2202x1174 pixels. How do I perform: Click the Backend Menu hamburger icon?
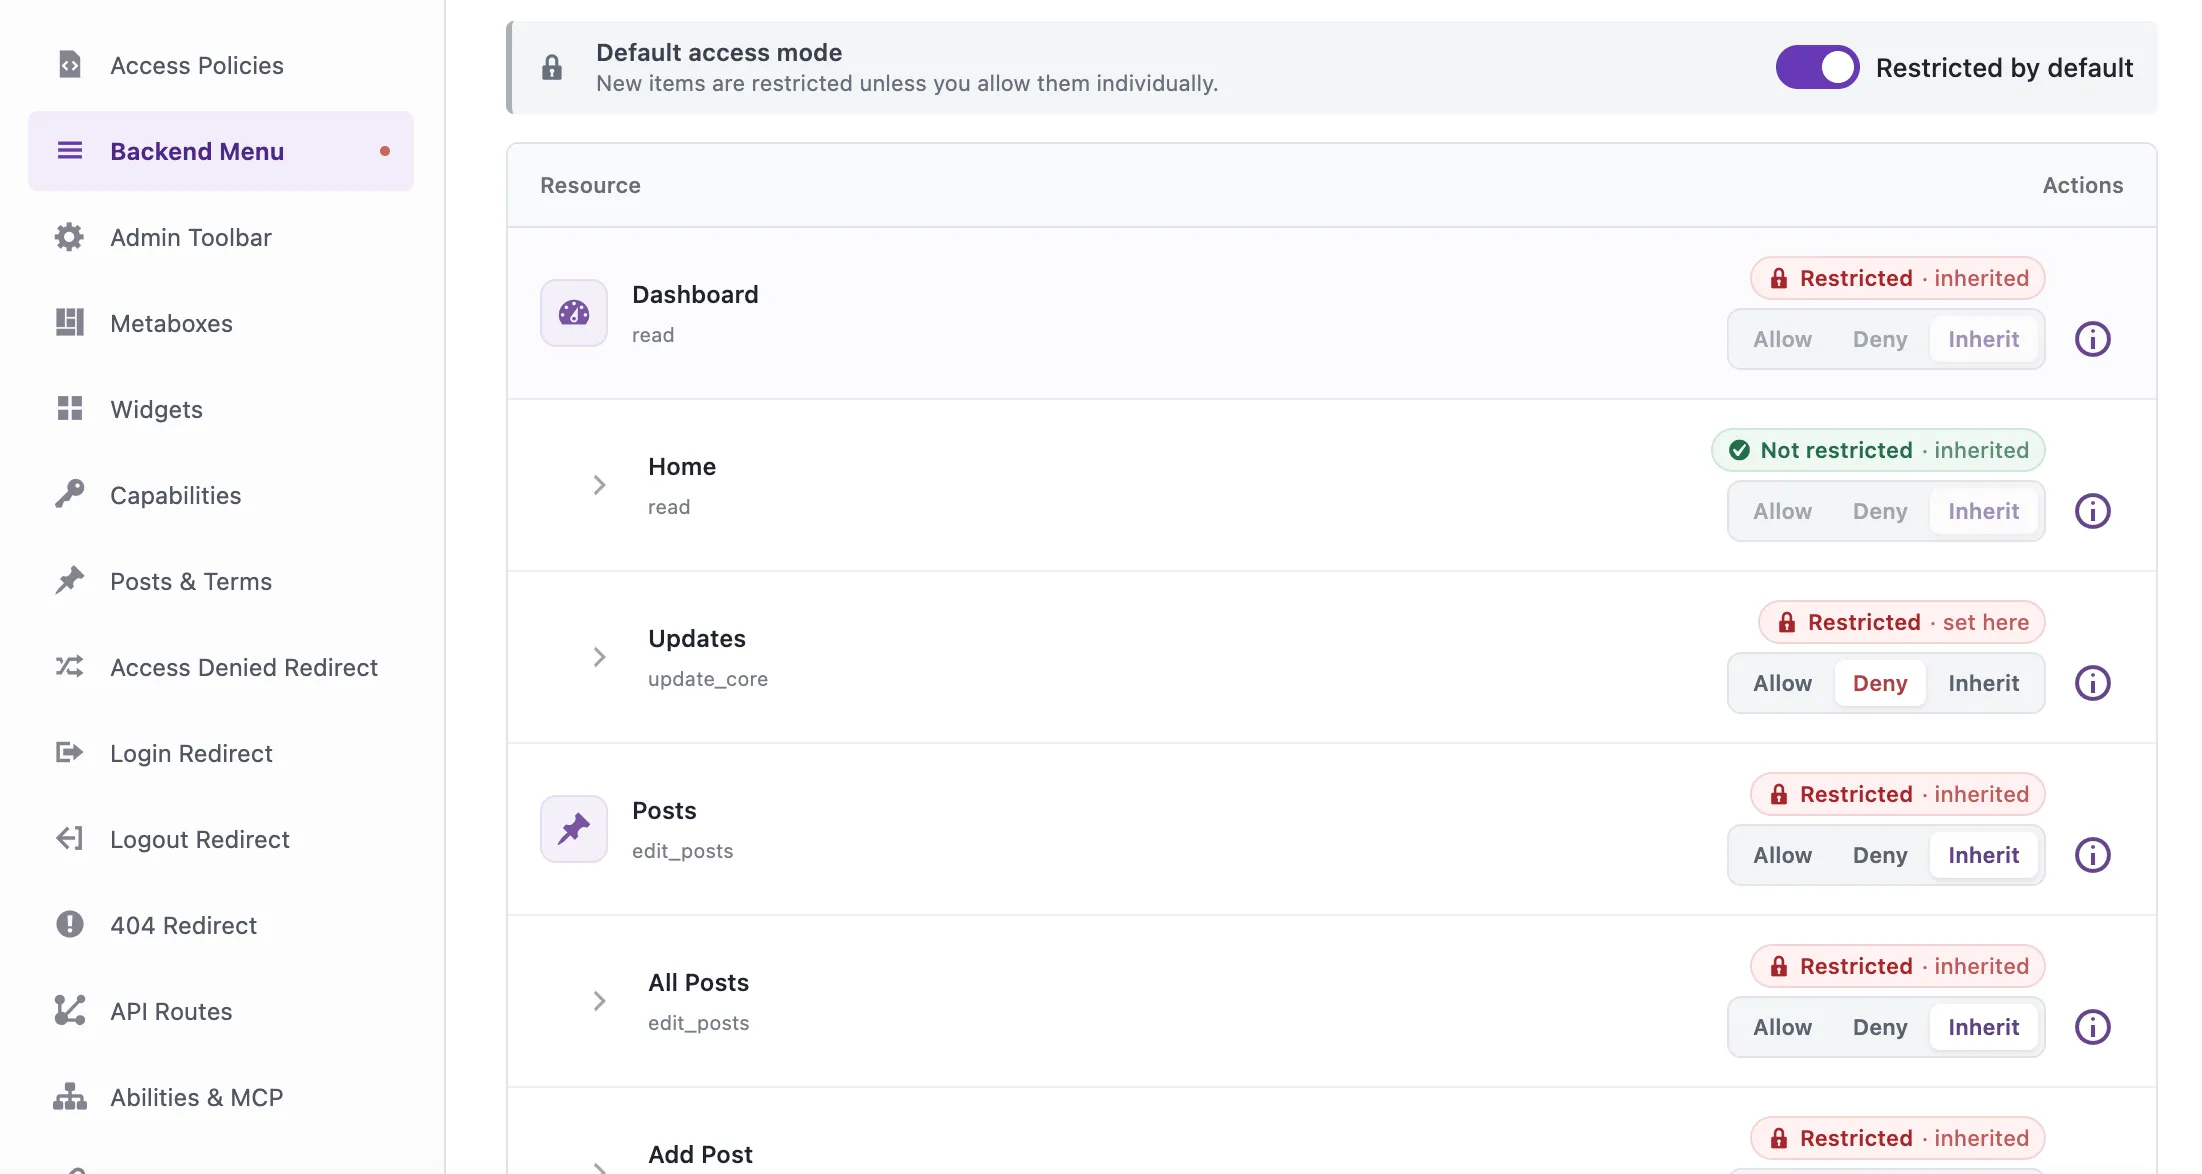point(70,151)
